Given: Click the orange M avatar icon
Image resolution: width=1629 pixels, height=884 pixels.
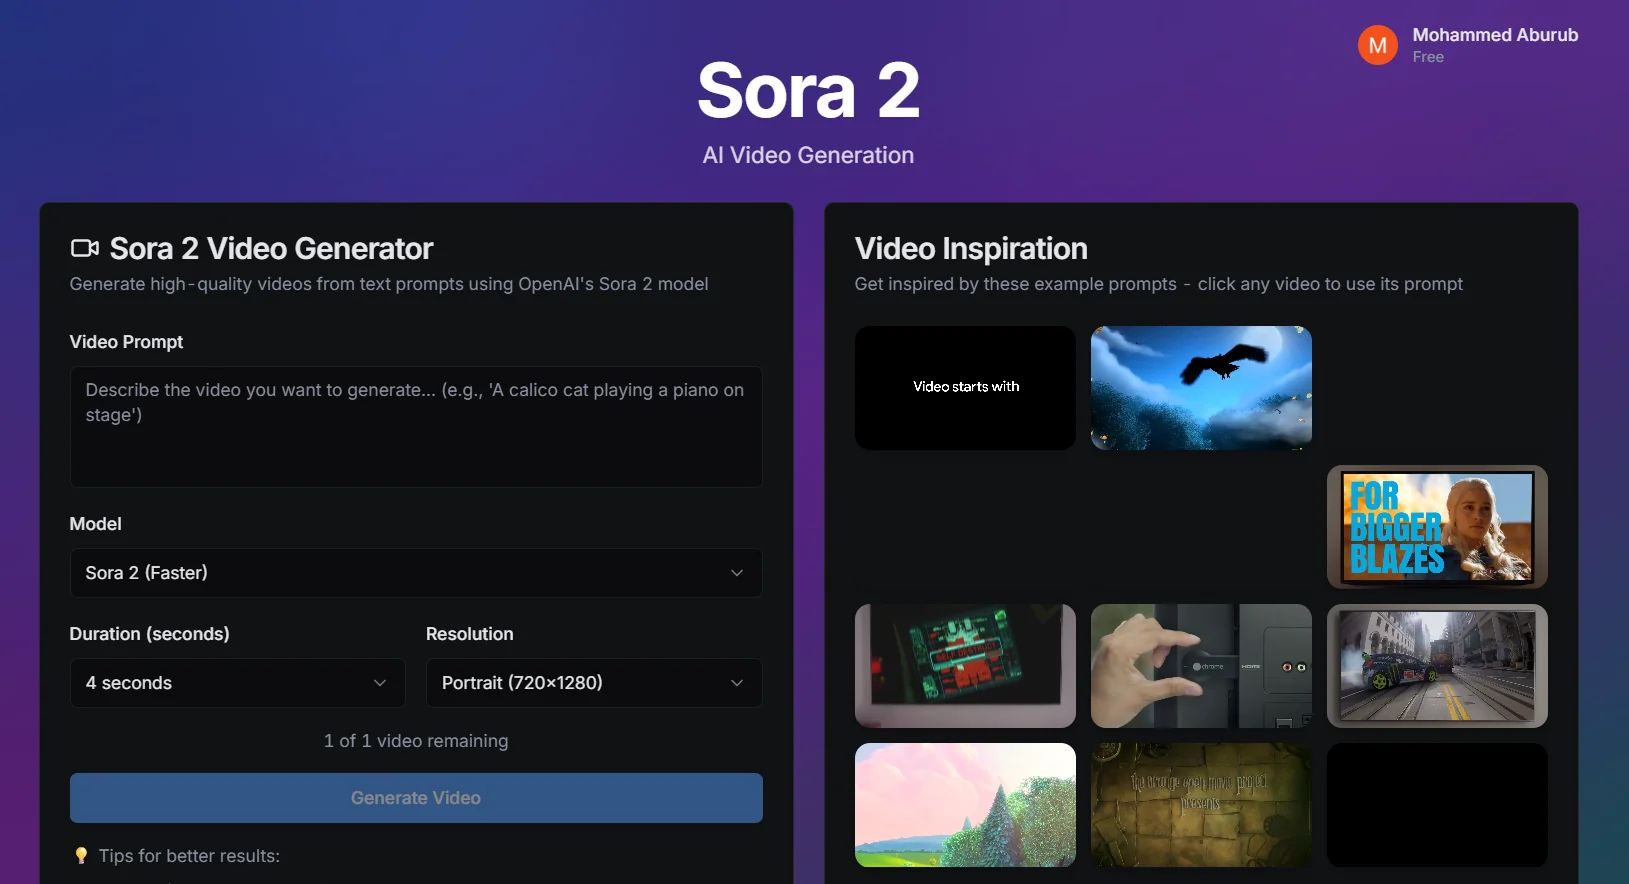Looking at the screenshot, I should click(x=1377, y=45).
